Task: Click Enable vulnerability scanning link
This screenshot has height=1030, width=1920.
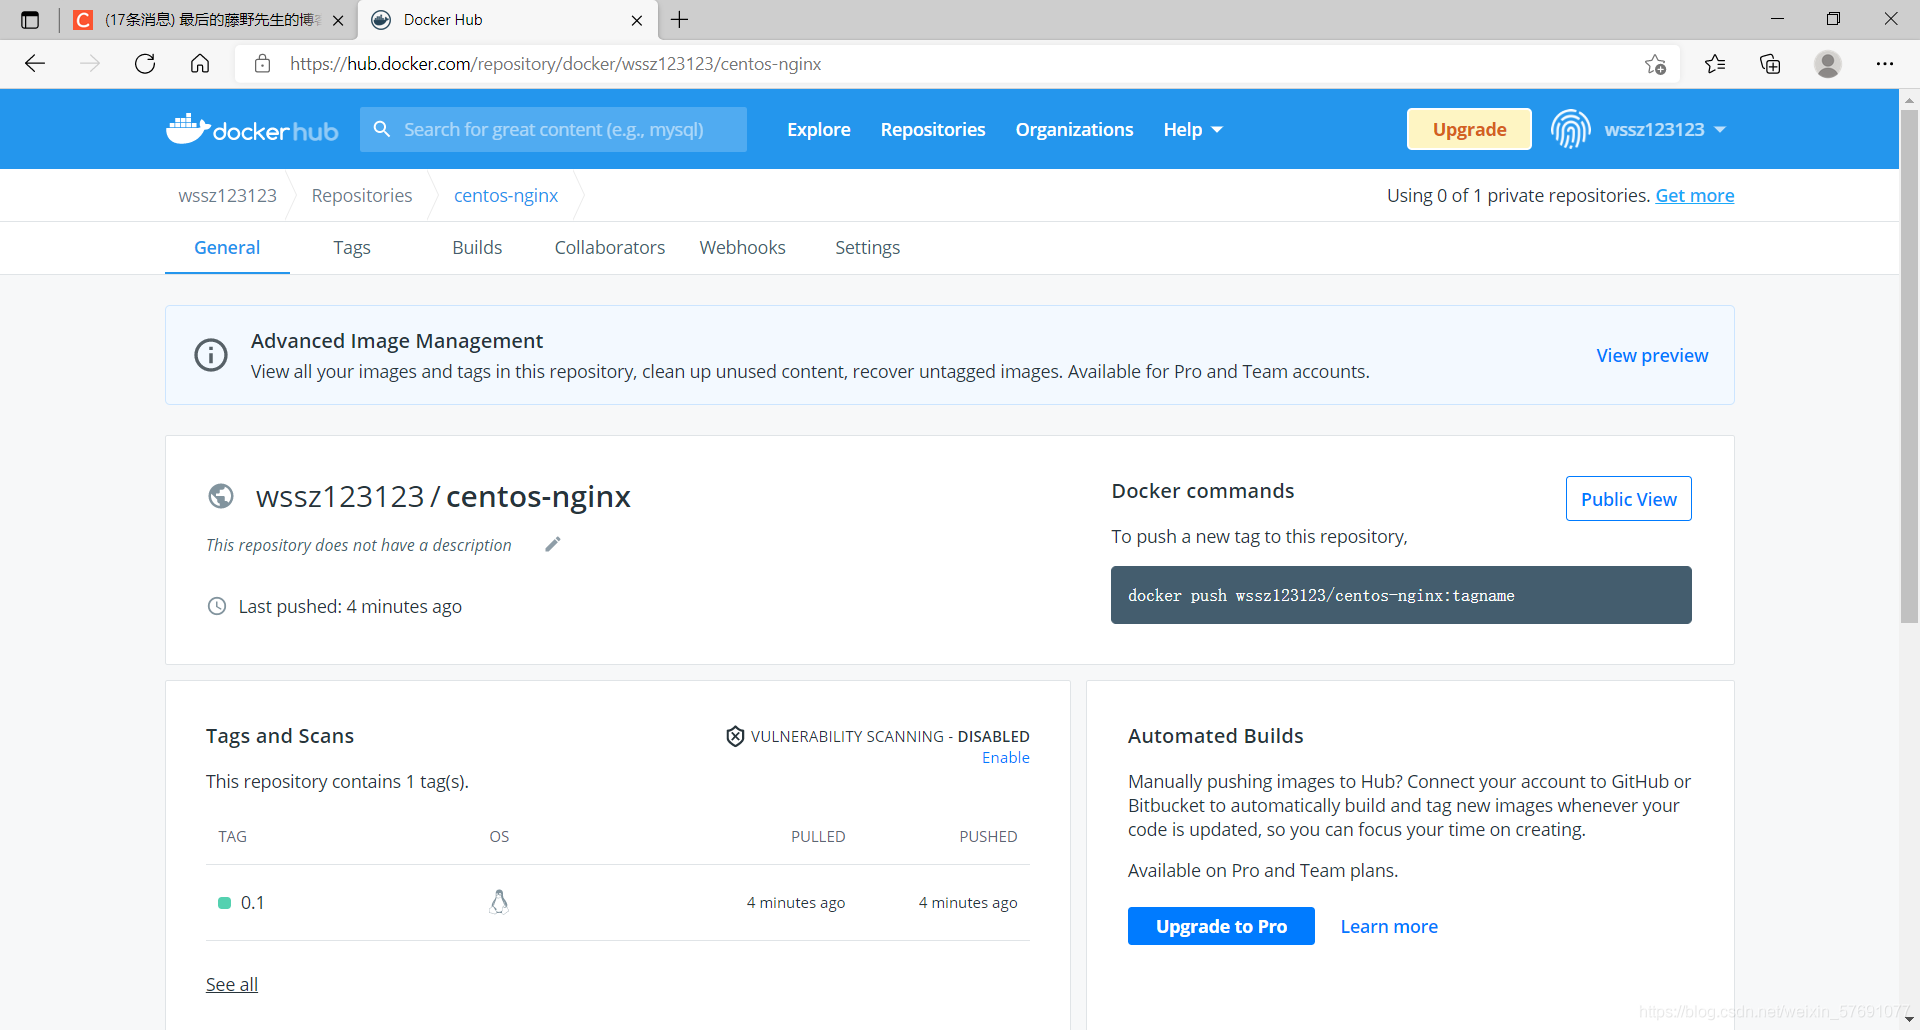Action: [x=1005, y=758]
